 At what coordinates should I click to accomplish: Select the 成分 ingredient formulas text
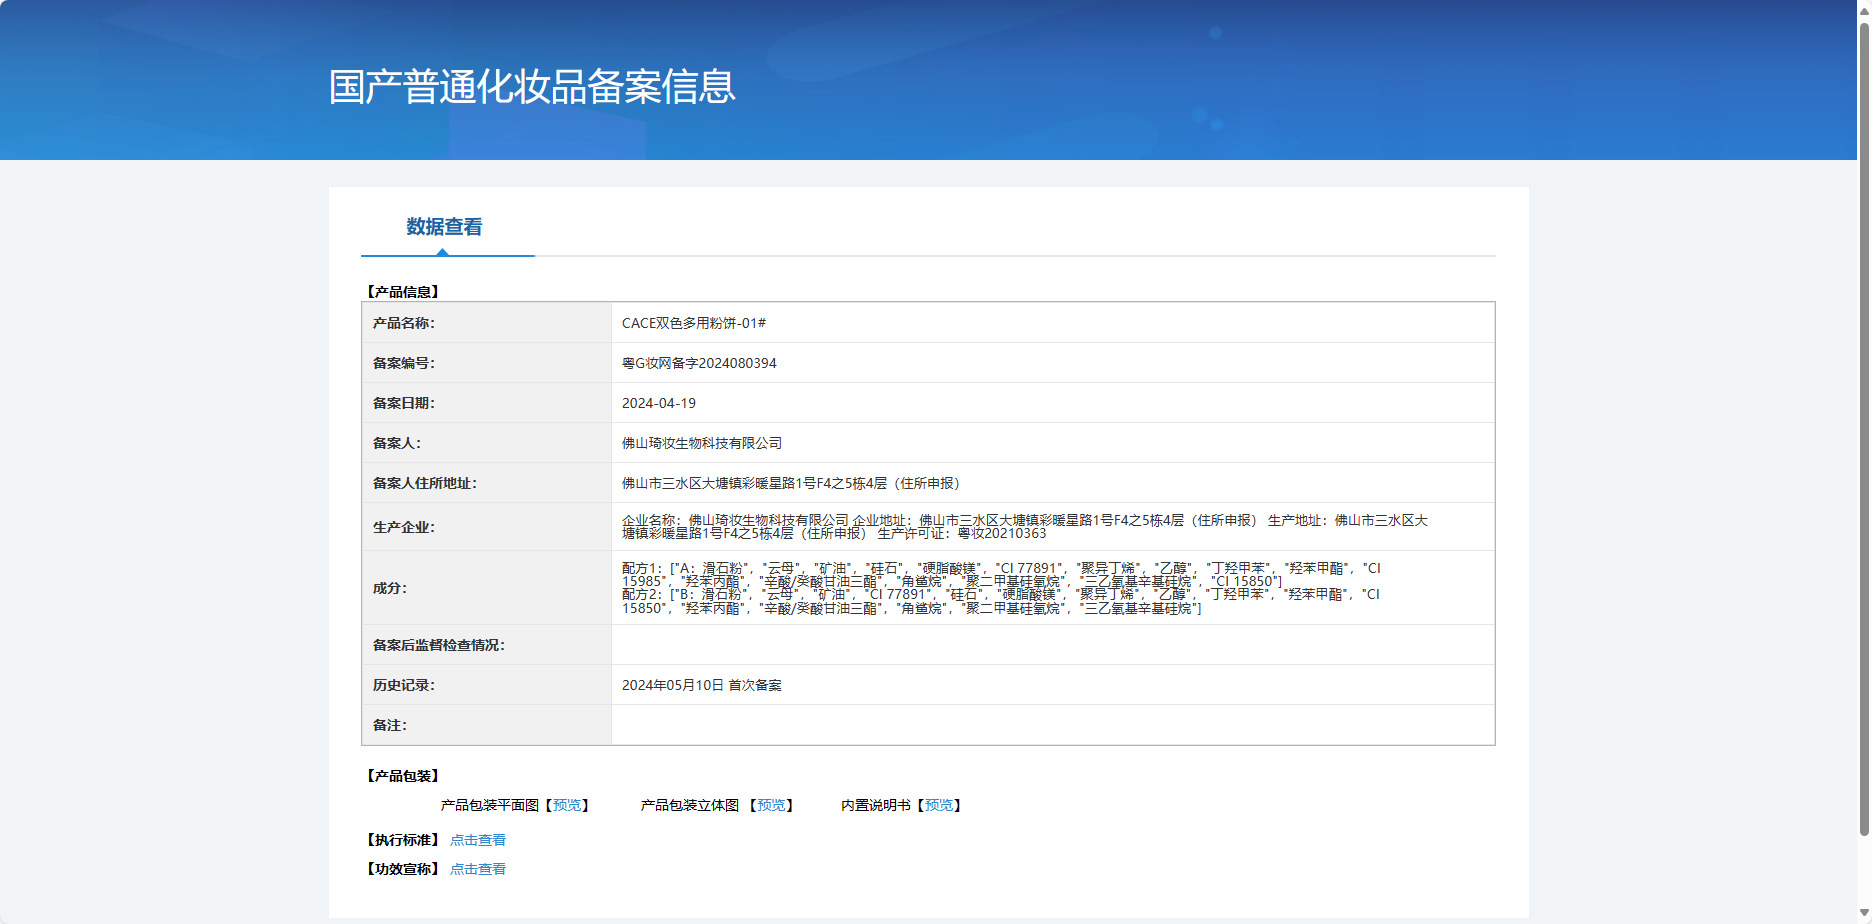[x=1001, y=588]
